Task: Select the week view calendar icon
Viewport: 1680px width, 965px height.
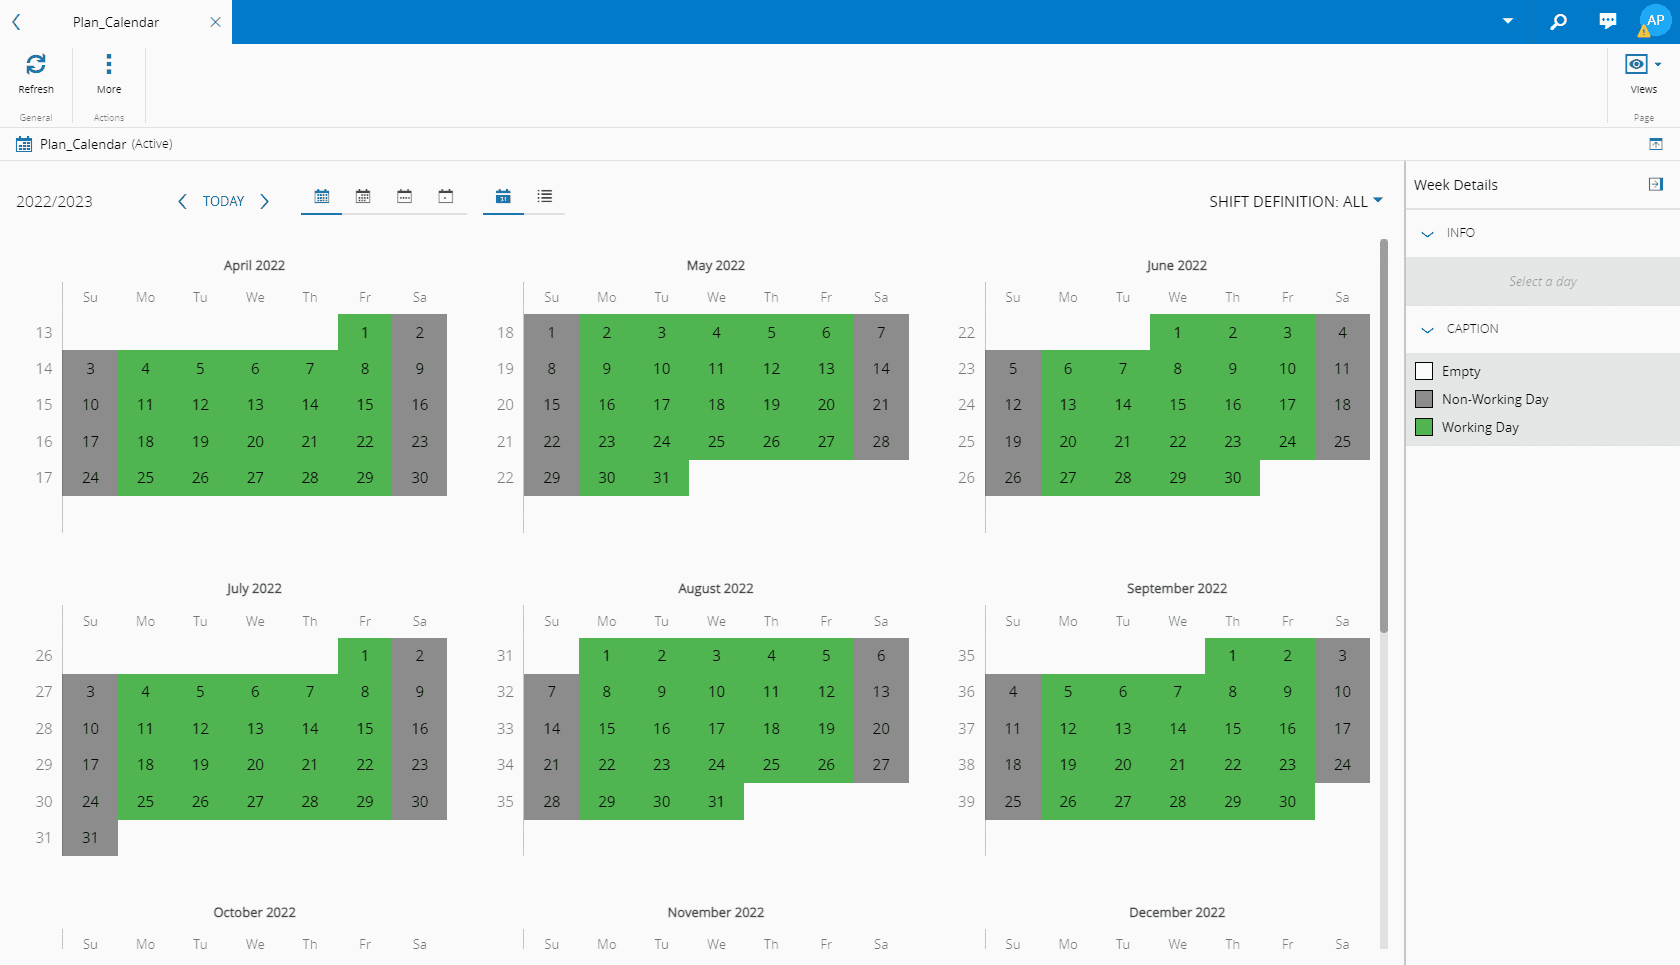Action: pyautogui.click(x=404, y=197)
